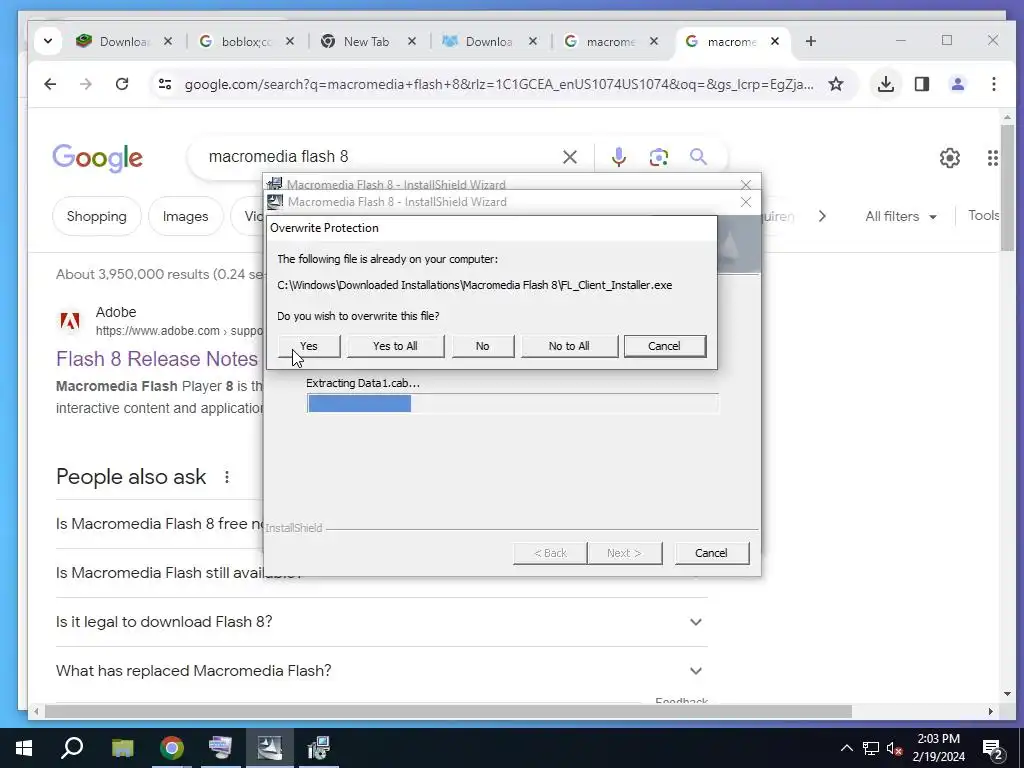1024x768 pixels.
Task: Open Flash 8 Release Notes link
Action: (x=157, y=359)
